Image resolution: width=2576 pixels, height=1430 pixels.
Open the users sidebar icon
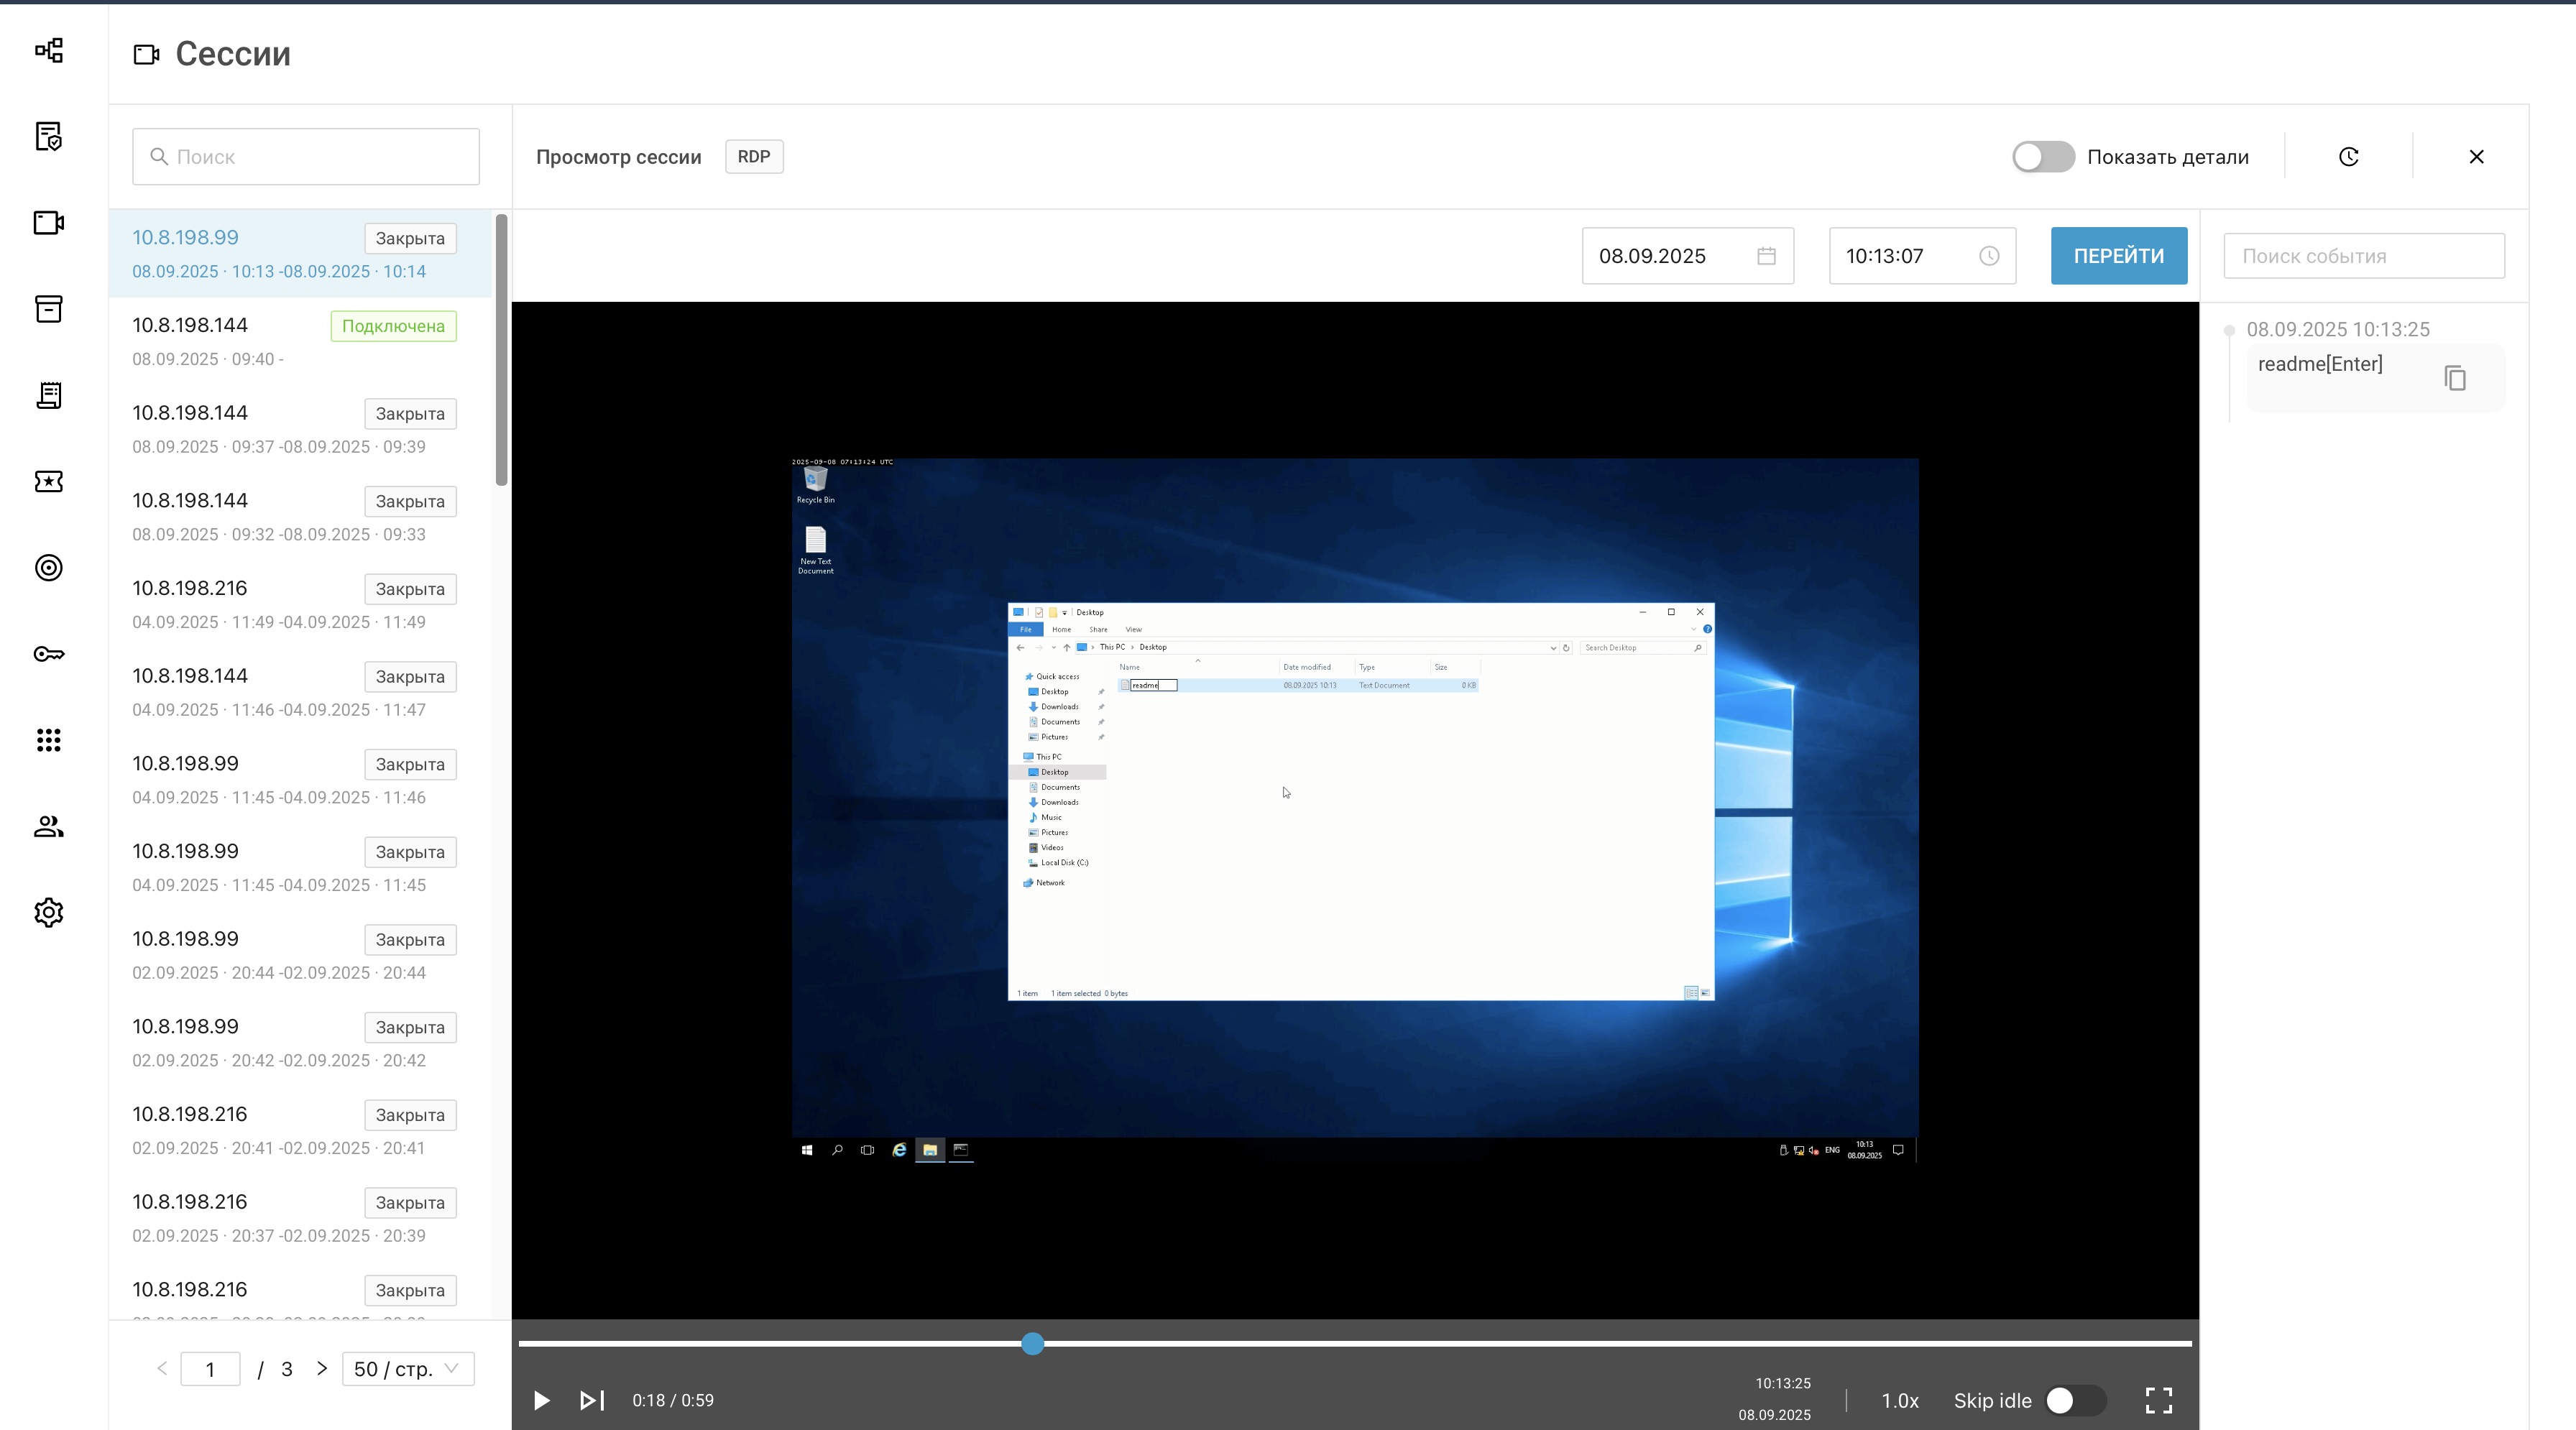(49, 827)
